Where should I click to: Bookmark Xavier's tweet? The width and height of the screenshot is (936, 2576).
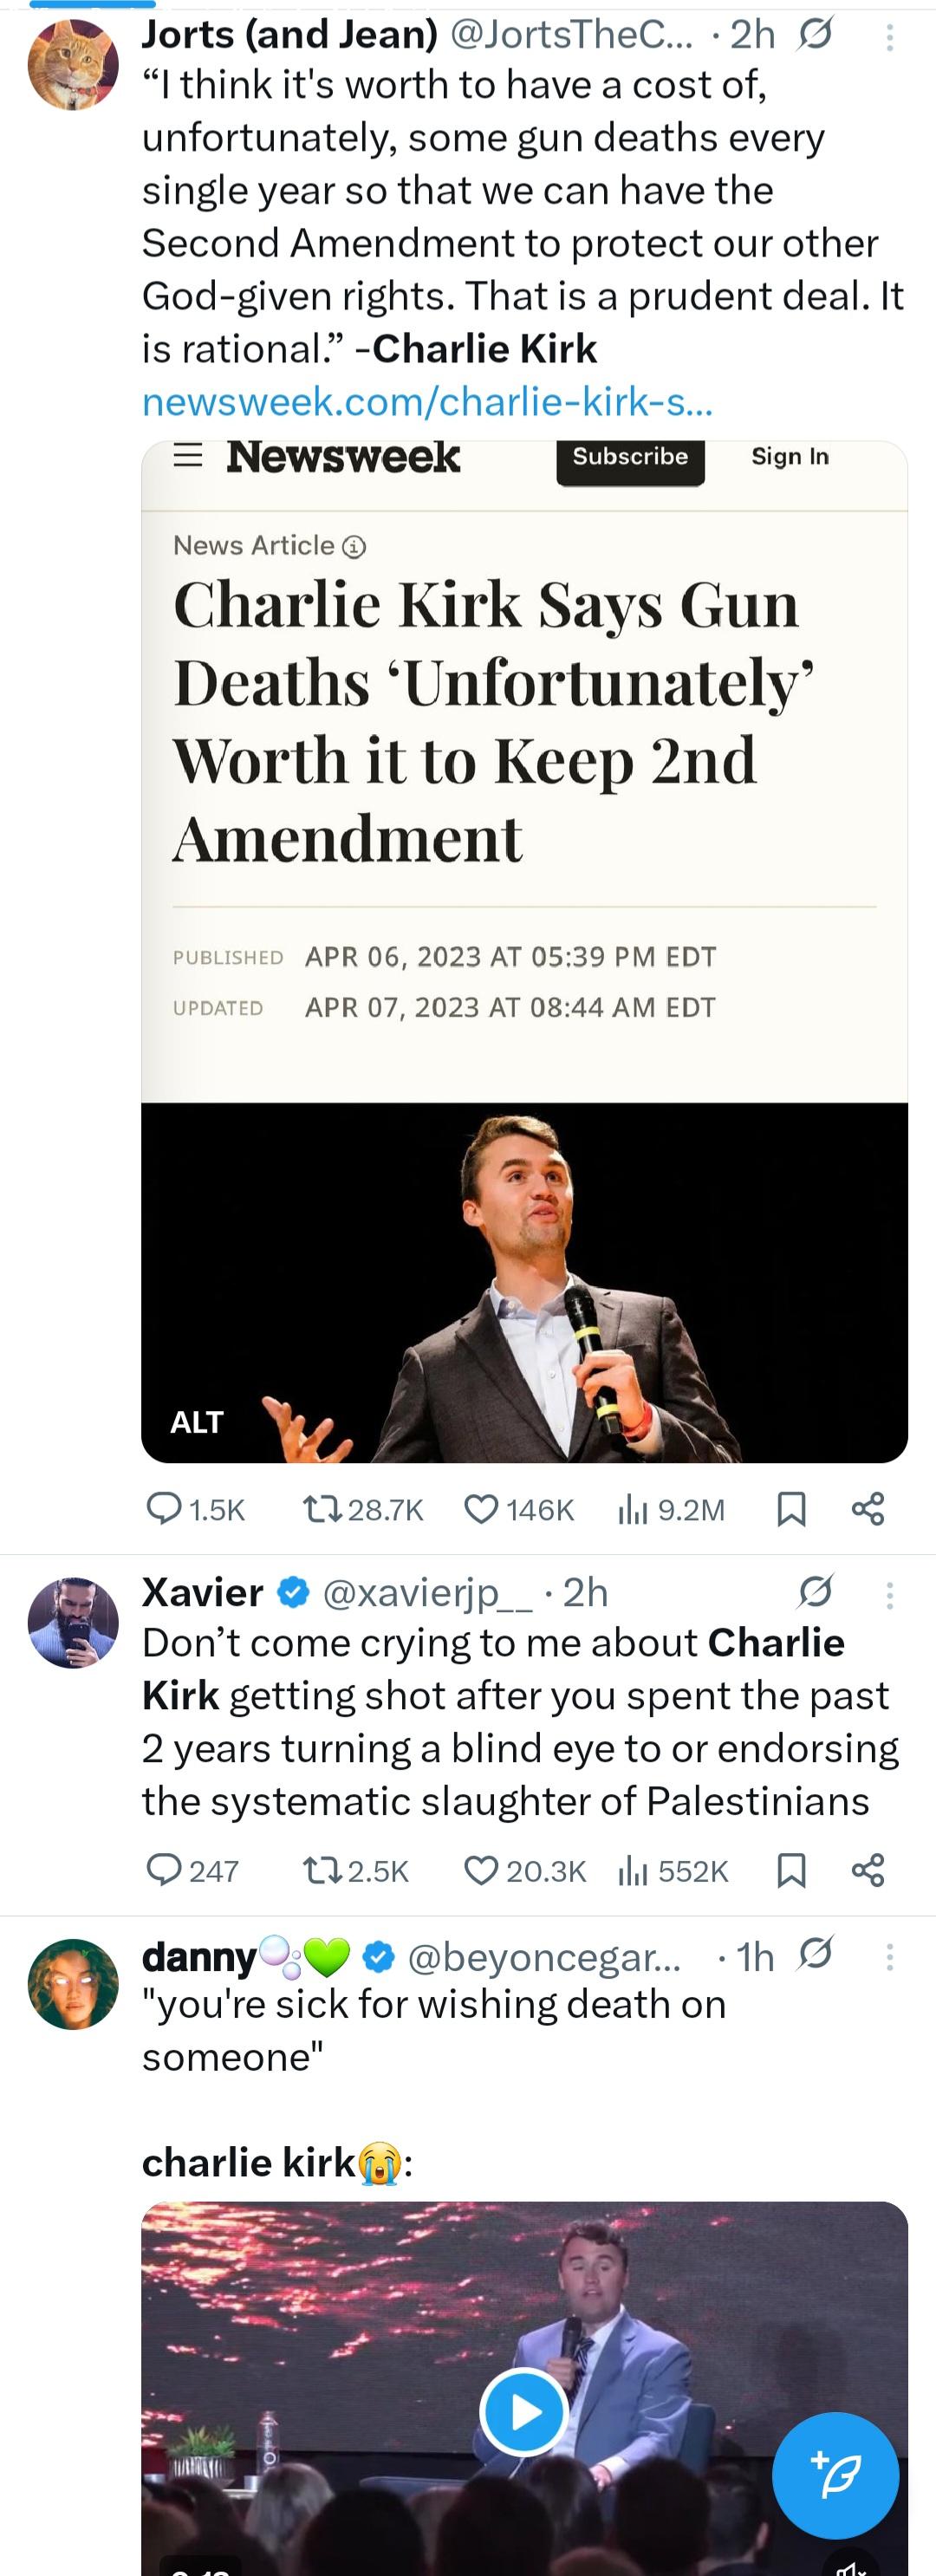tap(791, 1870)
